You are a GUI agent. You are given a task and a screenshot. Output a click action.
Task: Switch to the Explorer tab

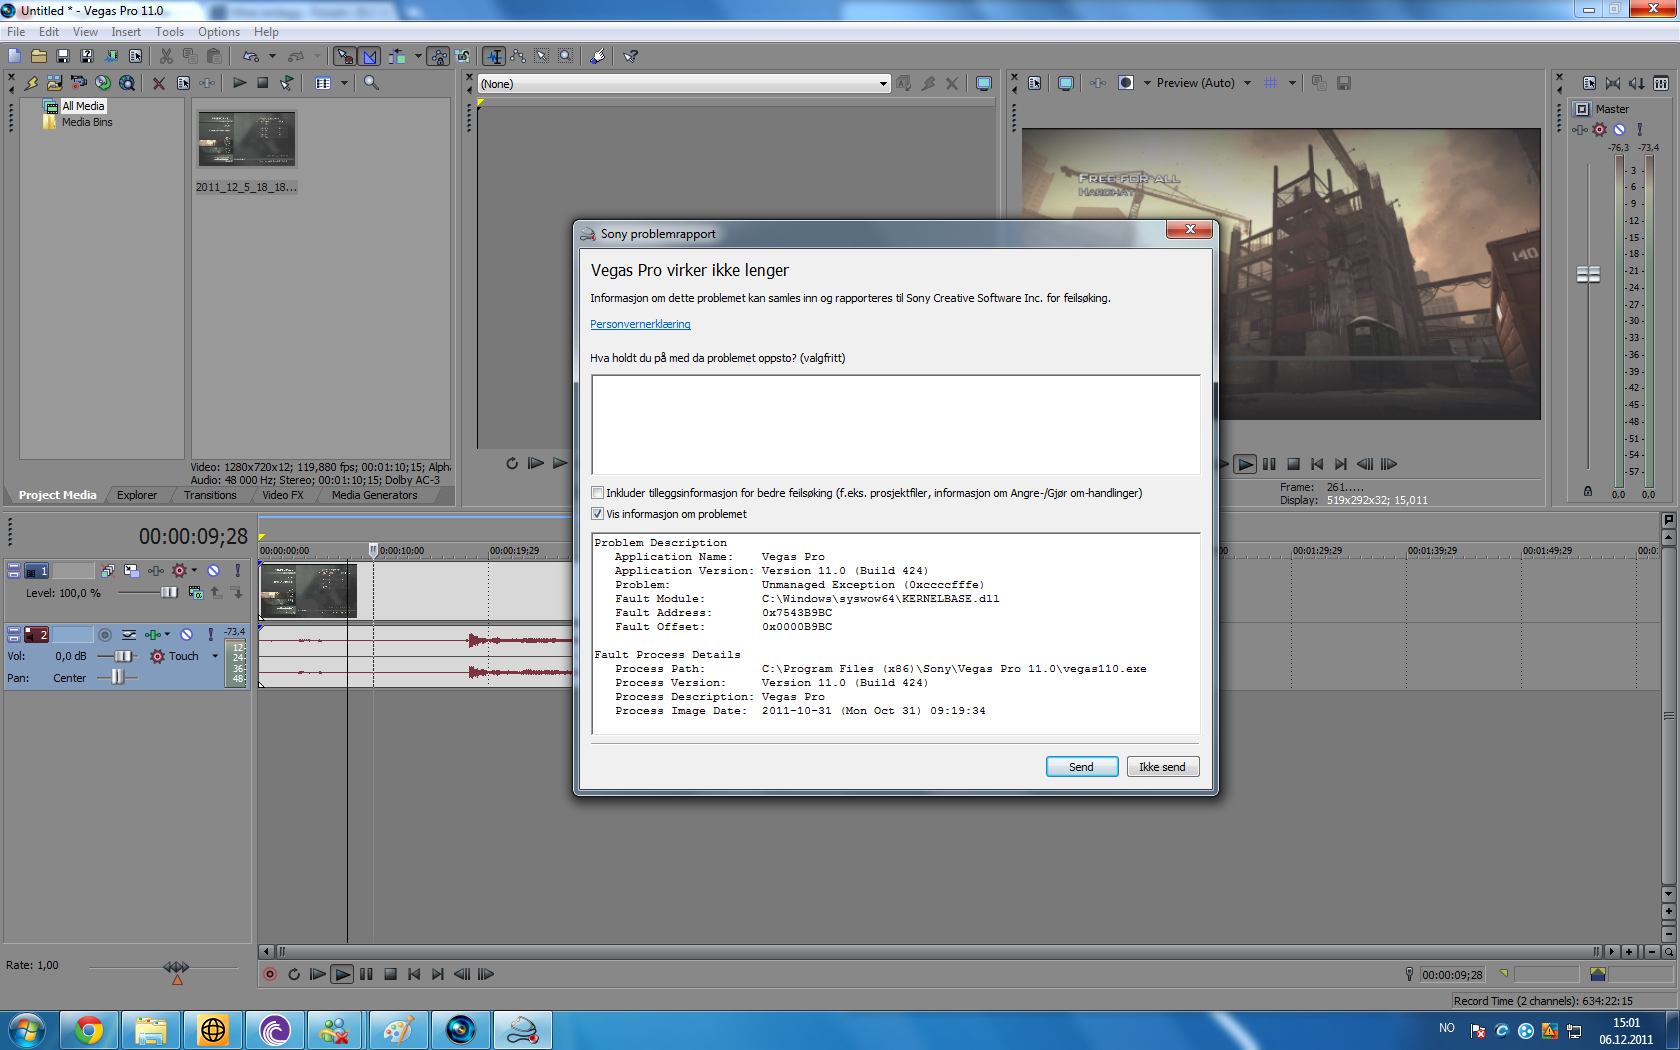click(136, 495)
